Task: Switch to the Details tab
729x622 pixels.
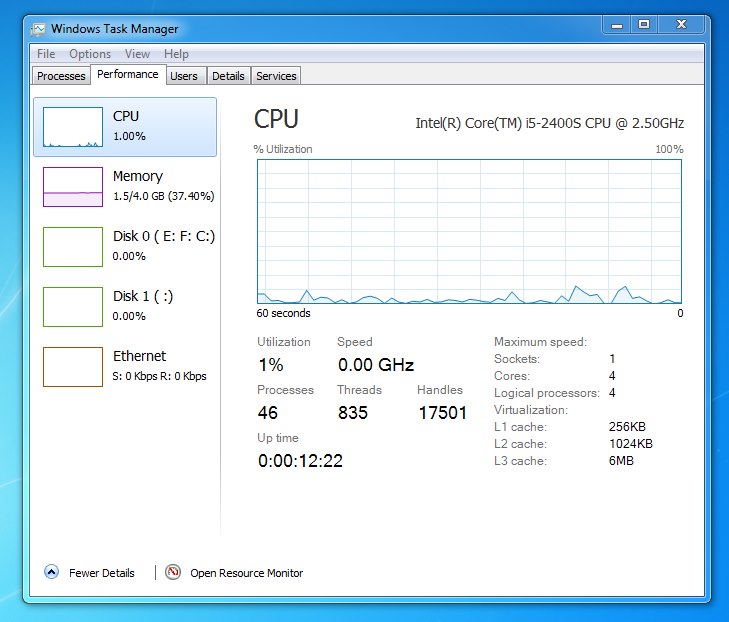Action: (228, 76)
